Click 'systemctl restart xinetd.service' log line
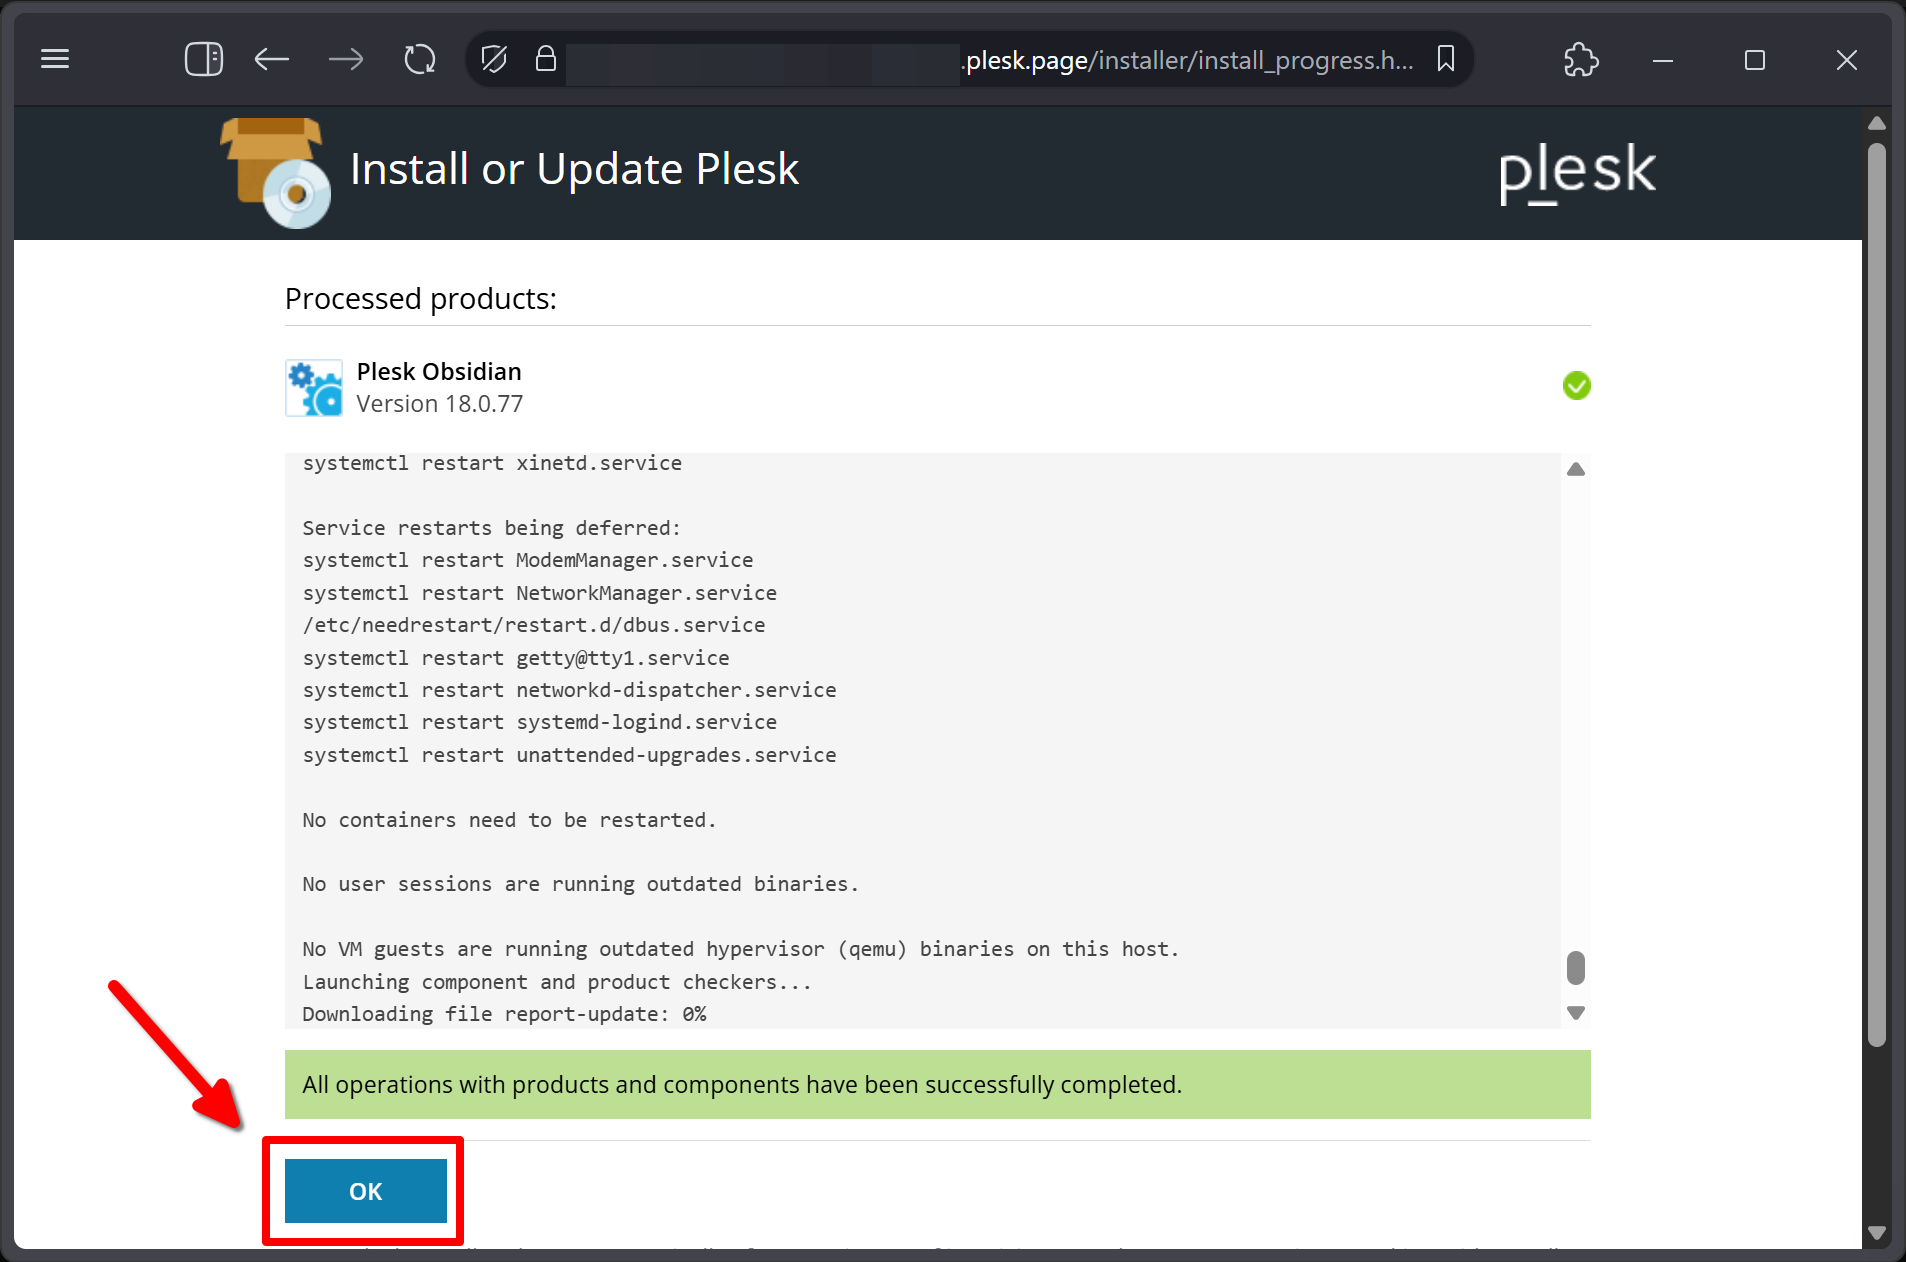 coord(492,463)
